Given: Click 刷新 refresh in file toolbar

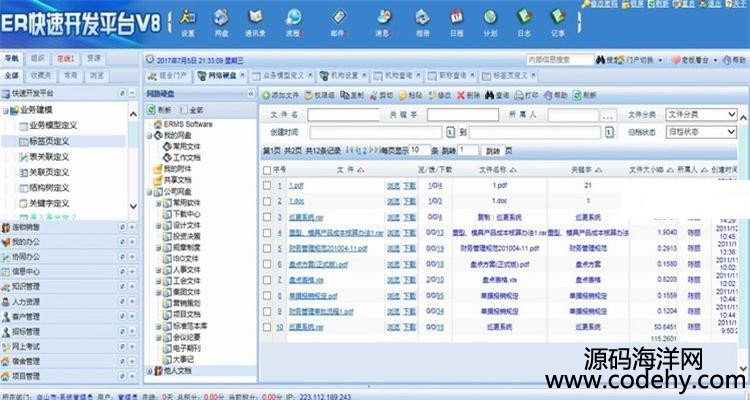Looking at the screenshot, I should click(x=585, y=95).
